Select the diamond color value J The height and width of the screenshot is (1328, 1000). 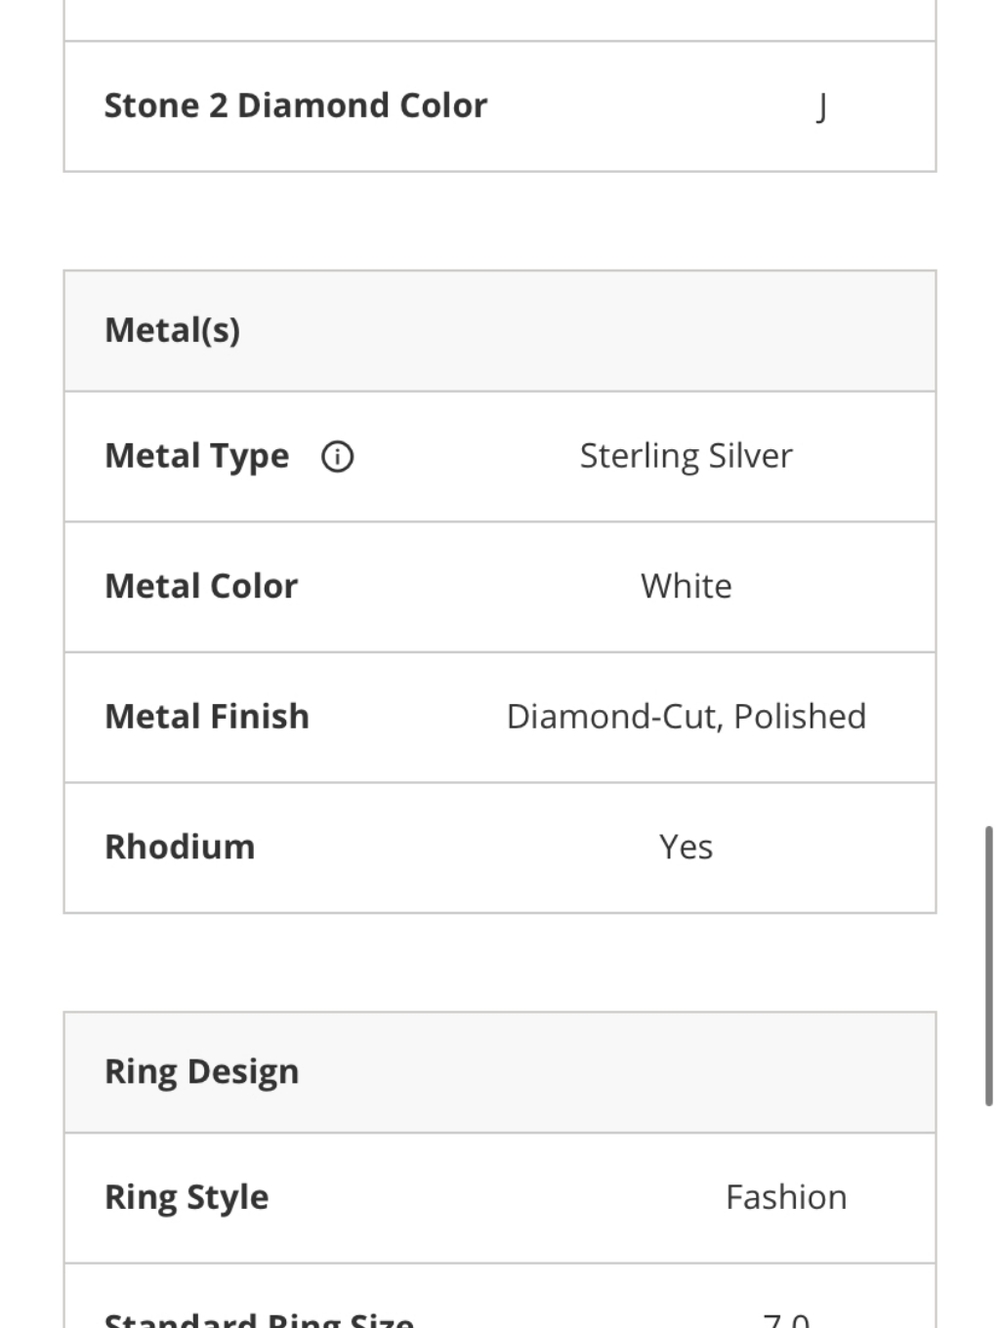click(821, 106)
